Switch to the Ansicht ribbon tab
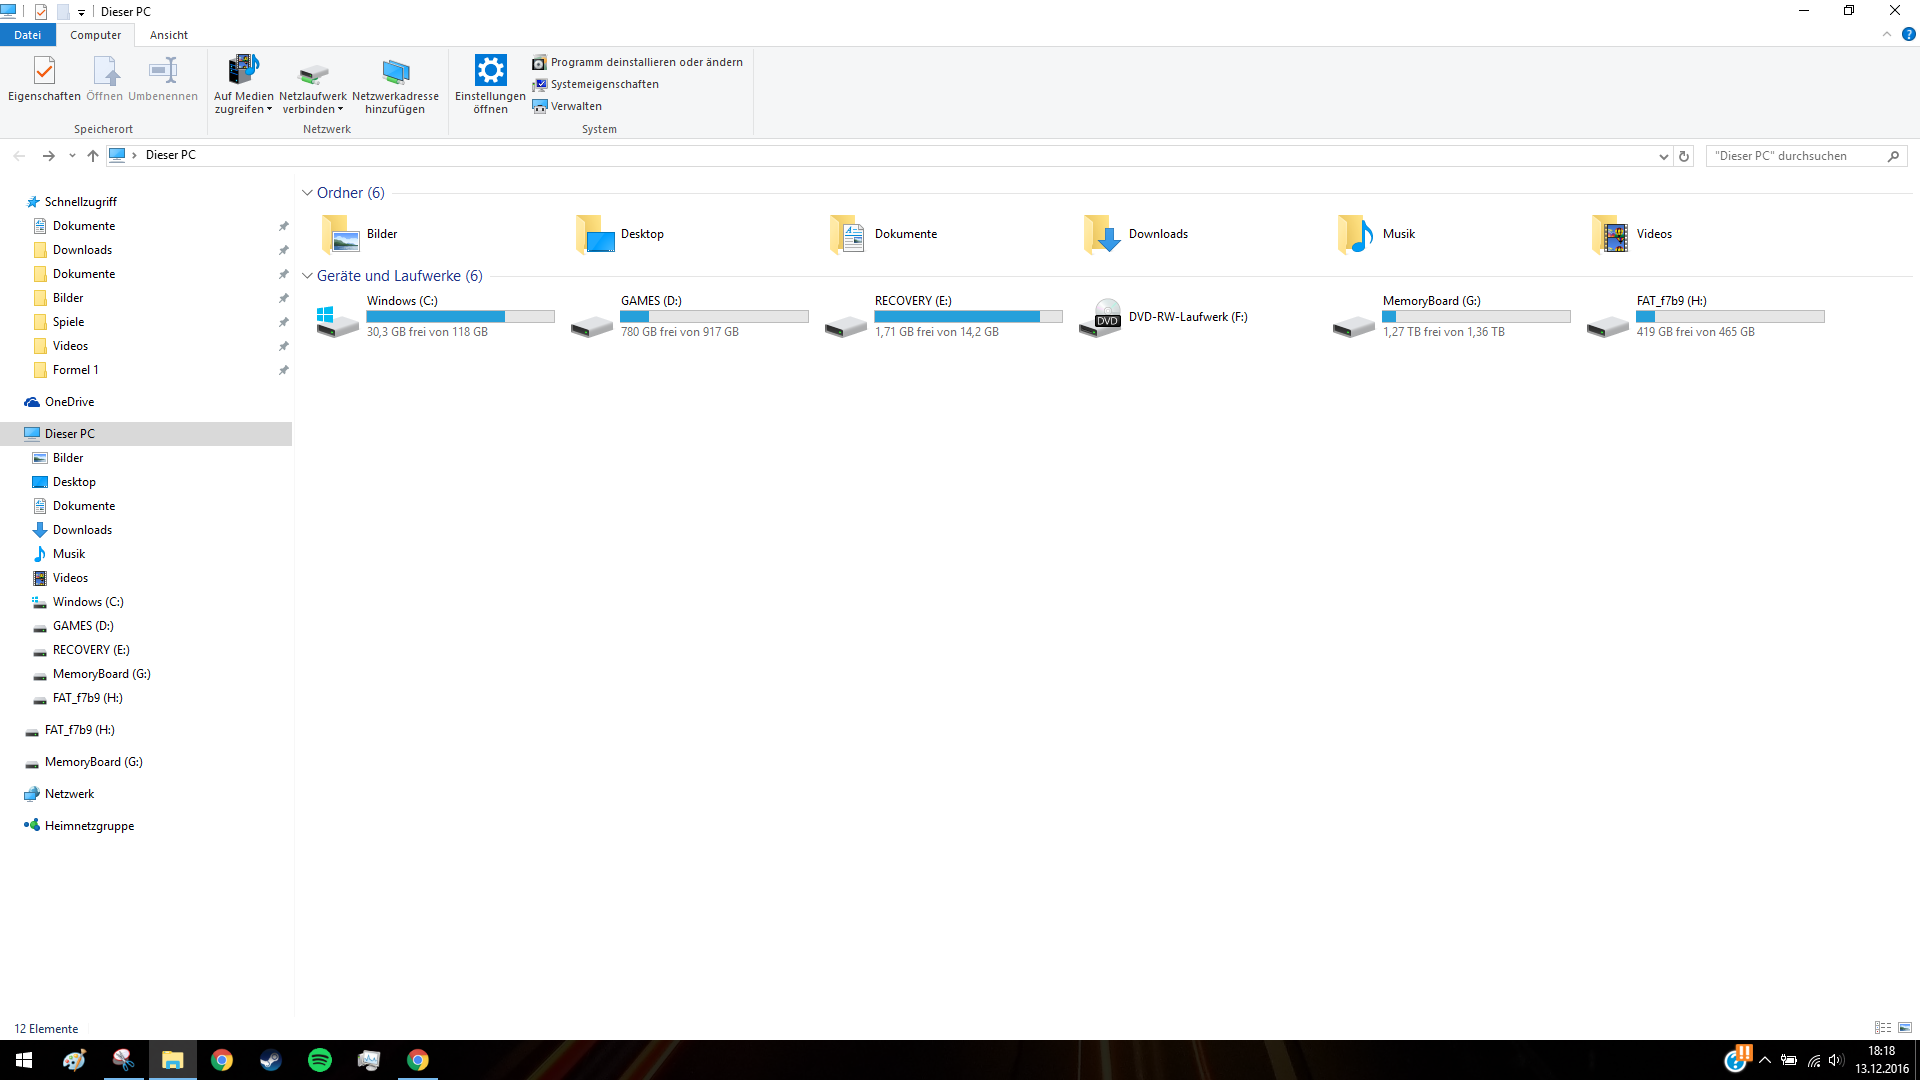The height and width of the screenshot is (1080, 1920). (168, 35)
